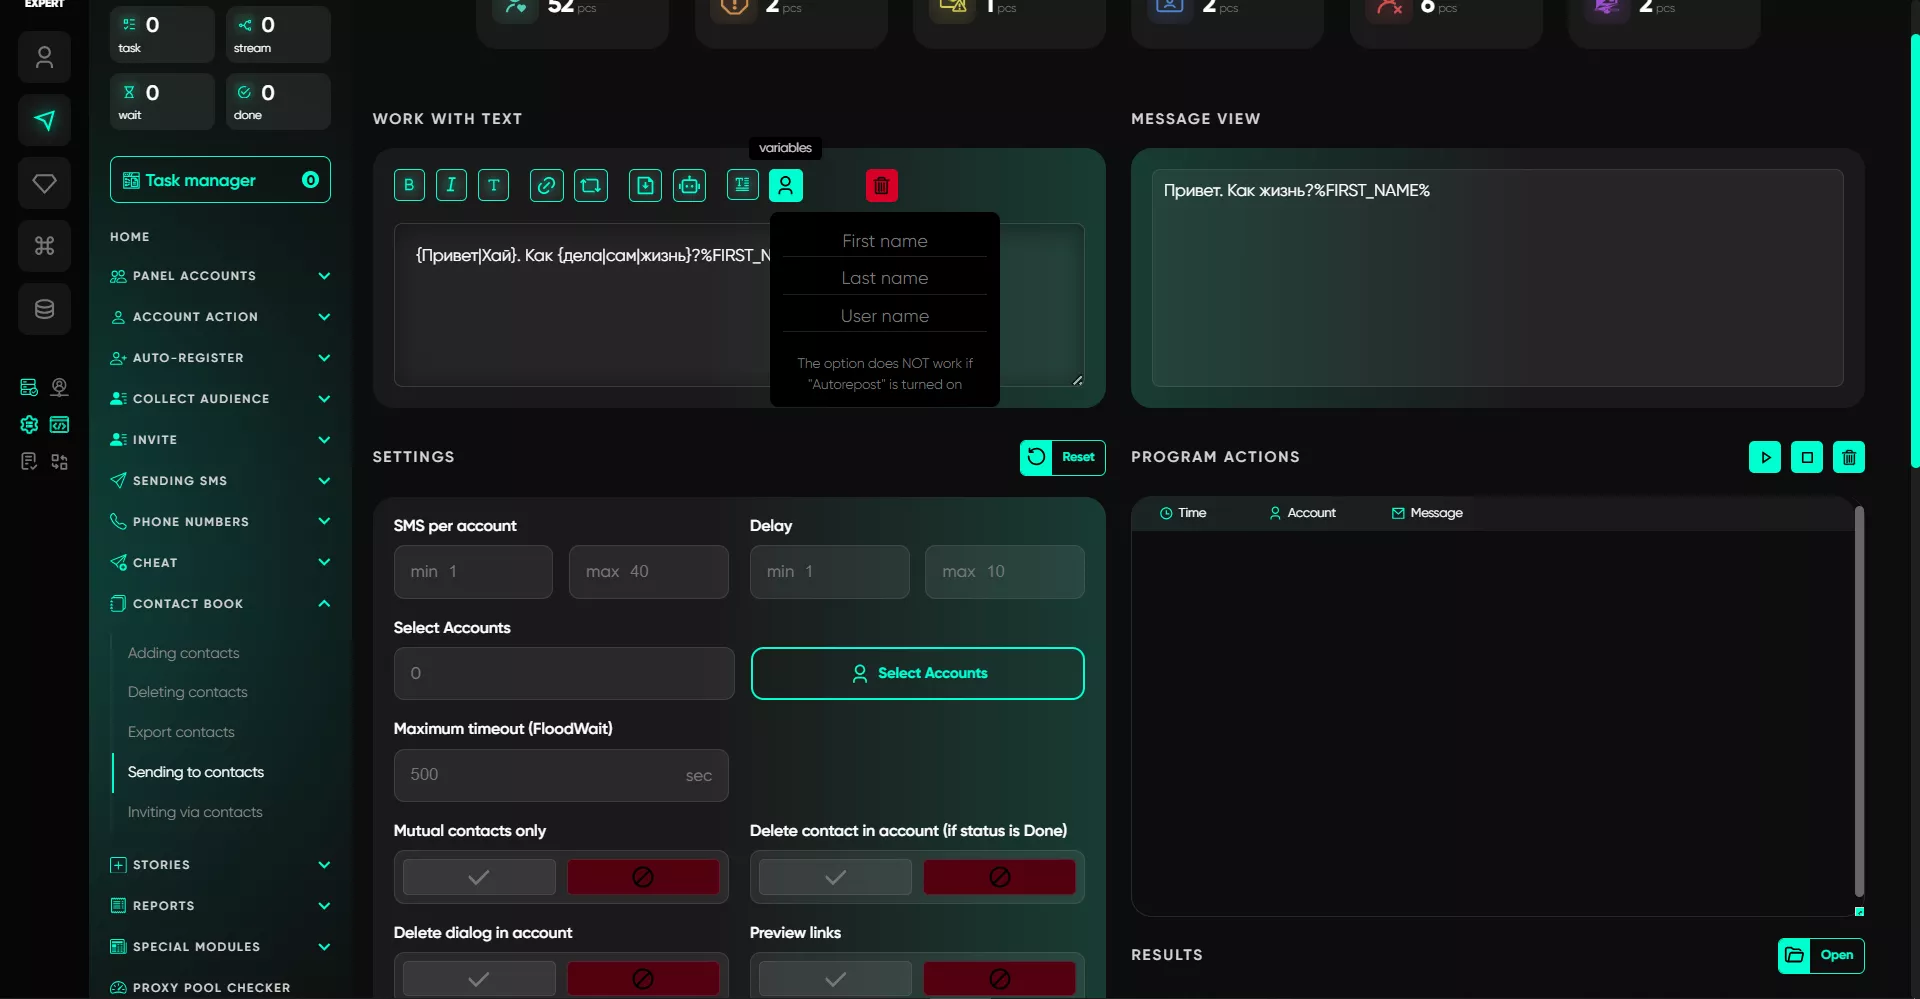Expand the Phone Numbers section
Viewport: 1920px width, 999px height.
[220, 522]
